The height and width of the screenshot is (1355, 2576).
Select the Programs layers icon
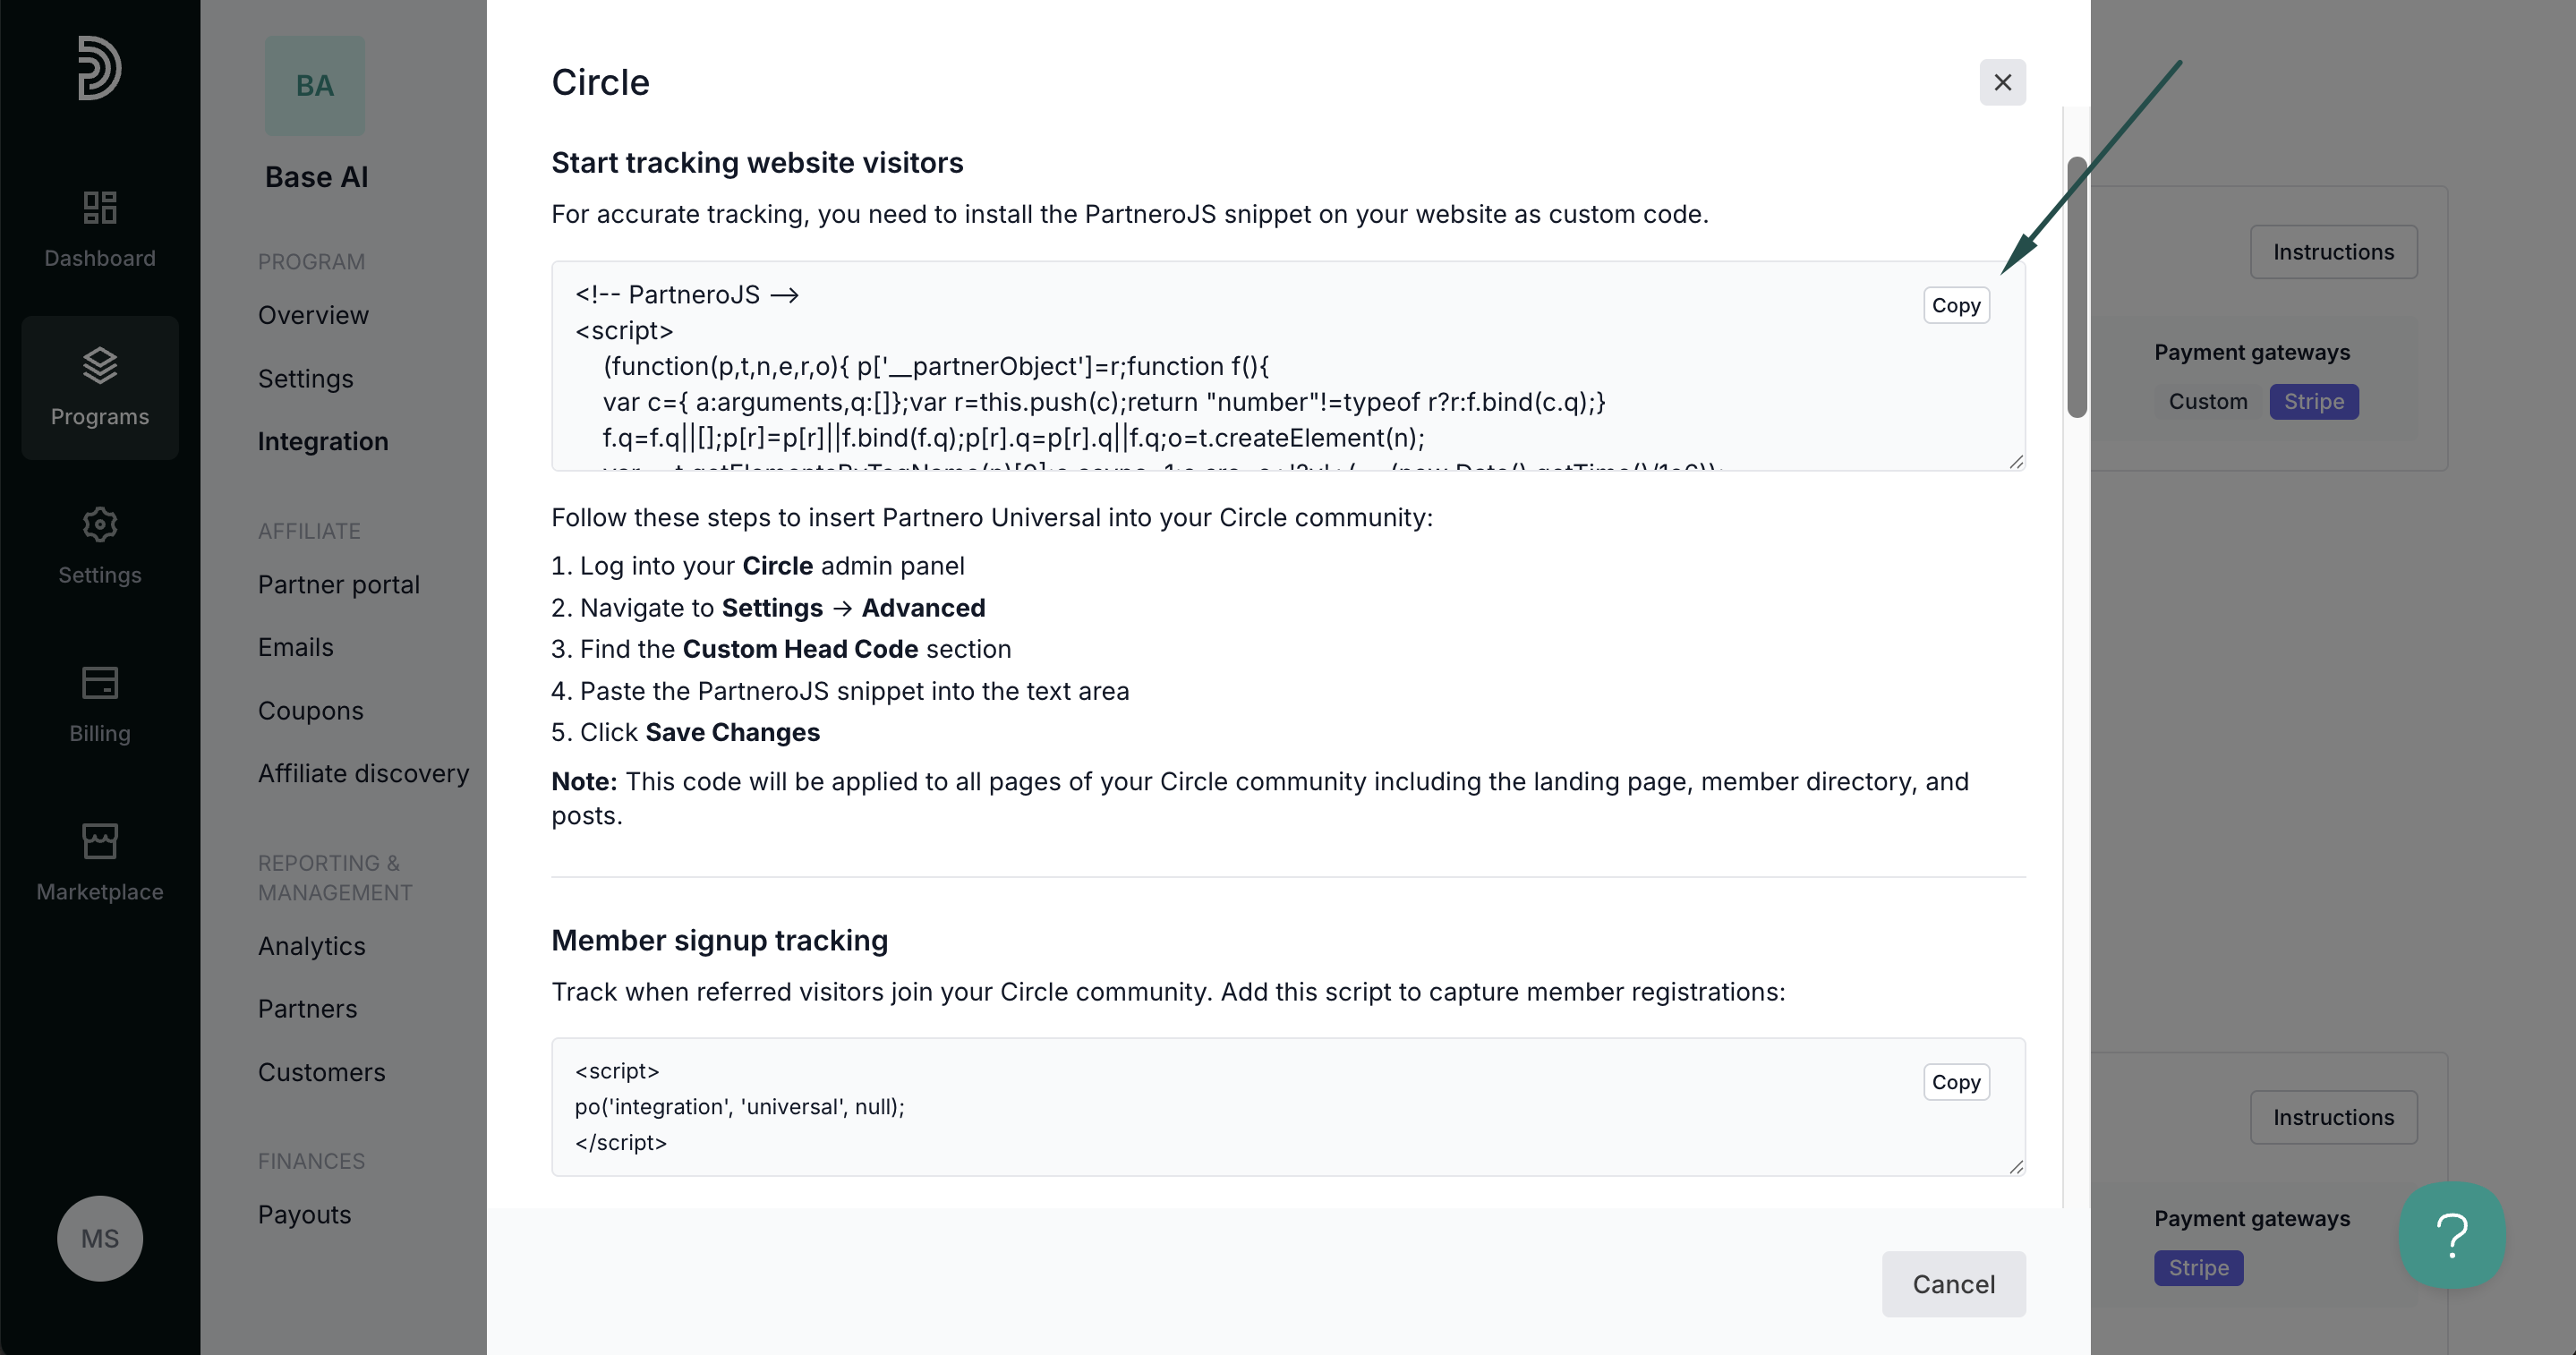coord(100,365)
